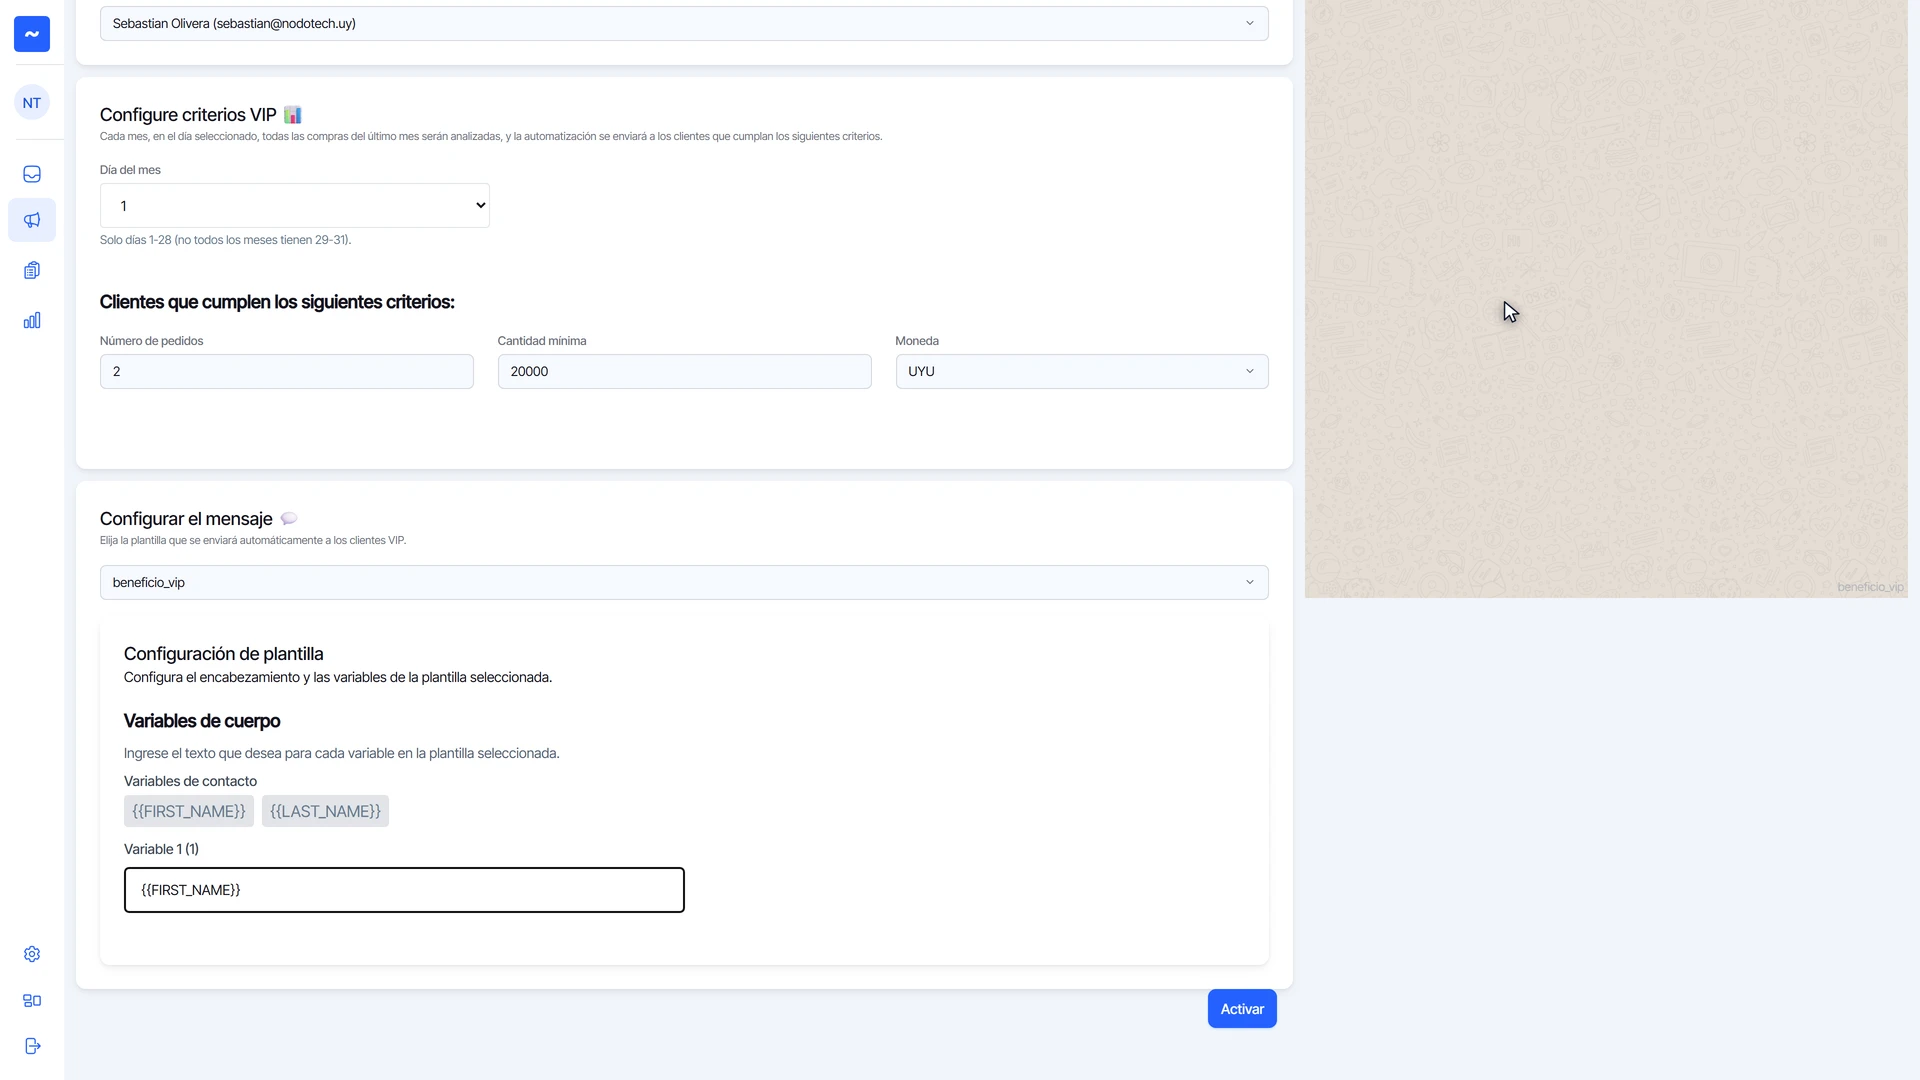Click the Activar button
Image resolution: width=1920 pixels, height=1080 pixels.
tap(1242, 1009)
